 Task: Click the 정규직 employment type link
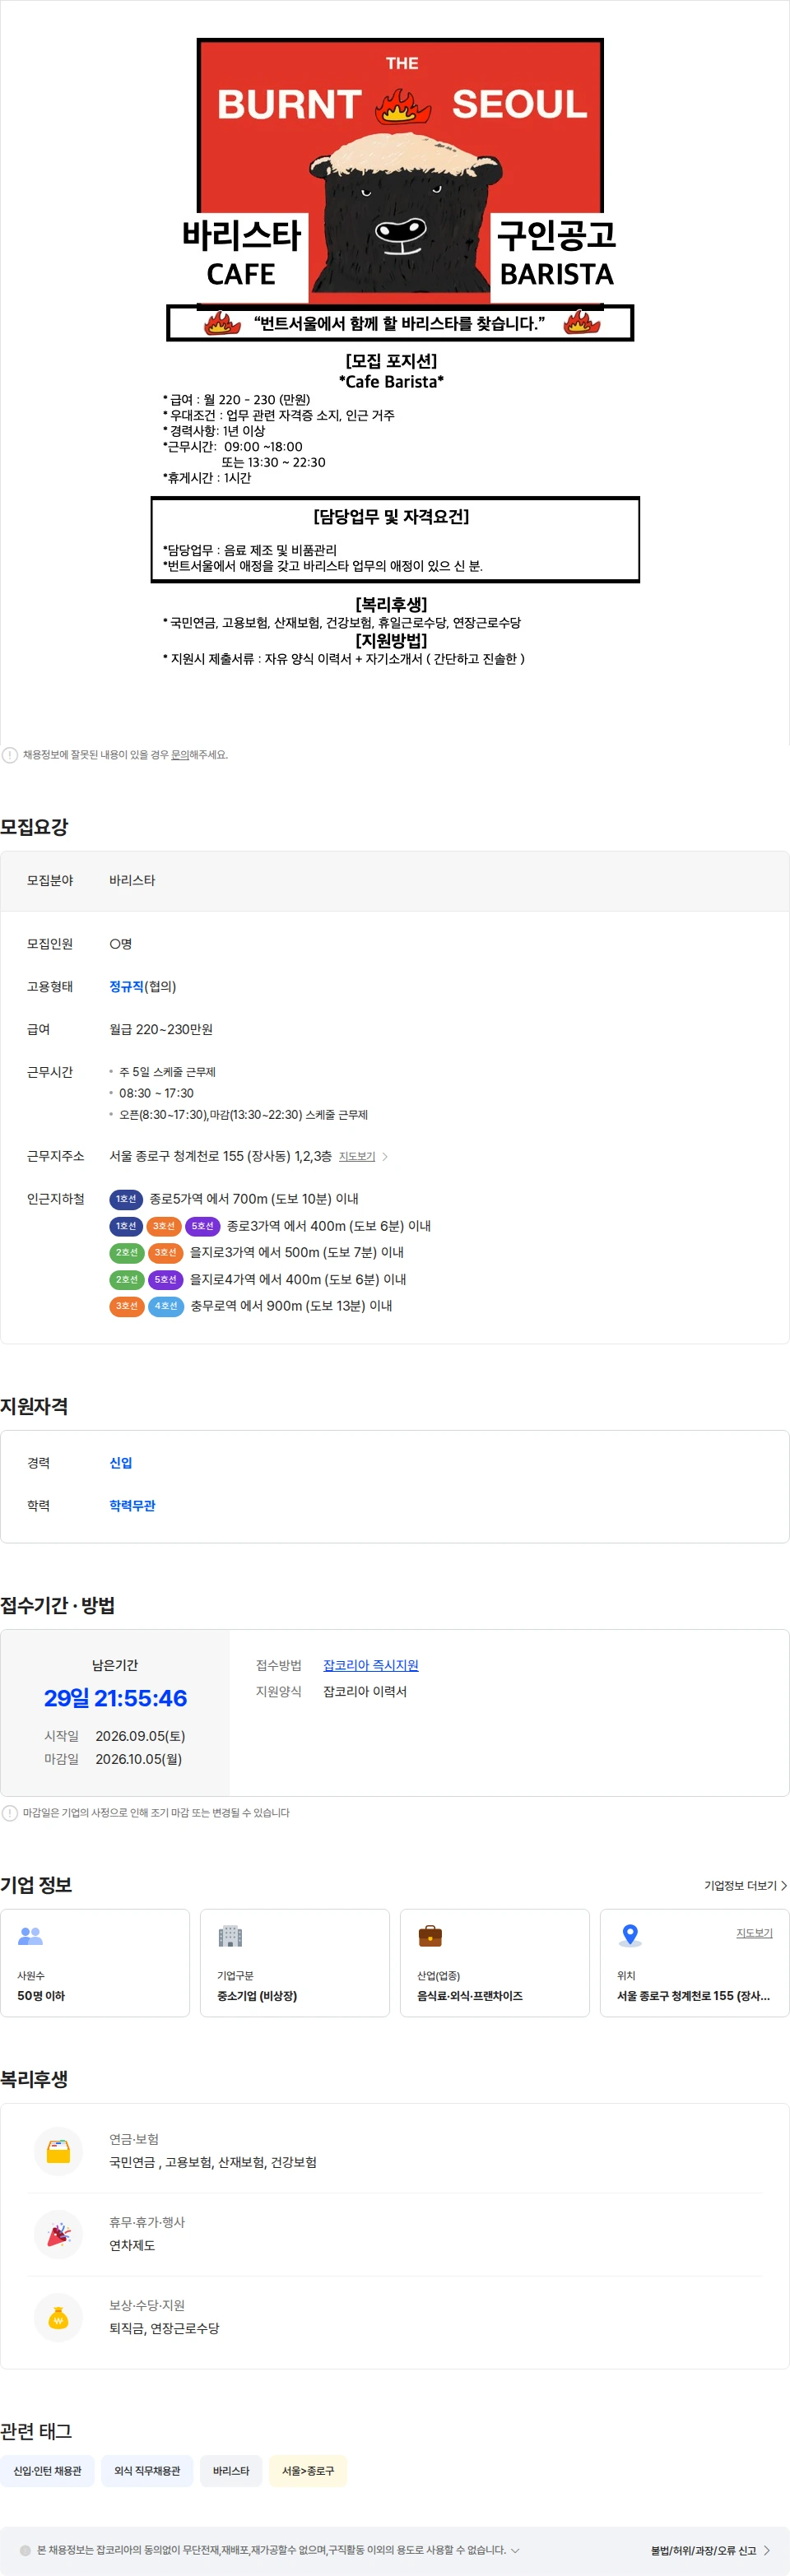click(126, 986)
